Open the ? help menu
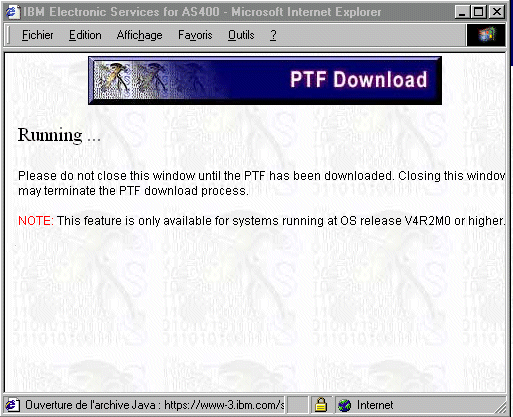The width and height of the screenshot is (513, 417). [273, 35]
